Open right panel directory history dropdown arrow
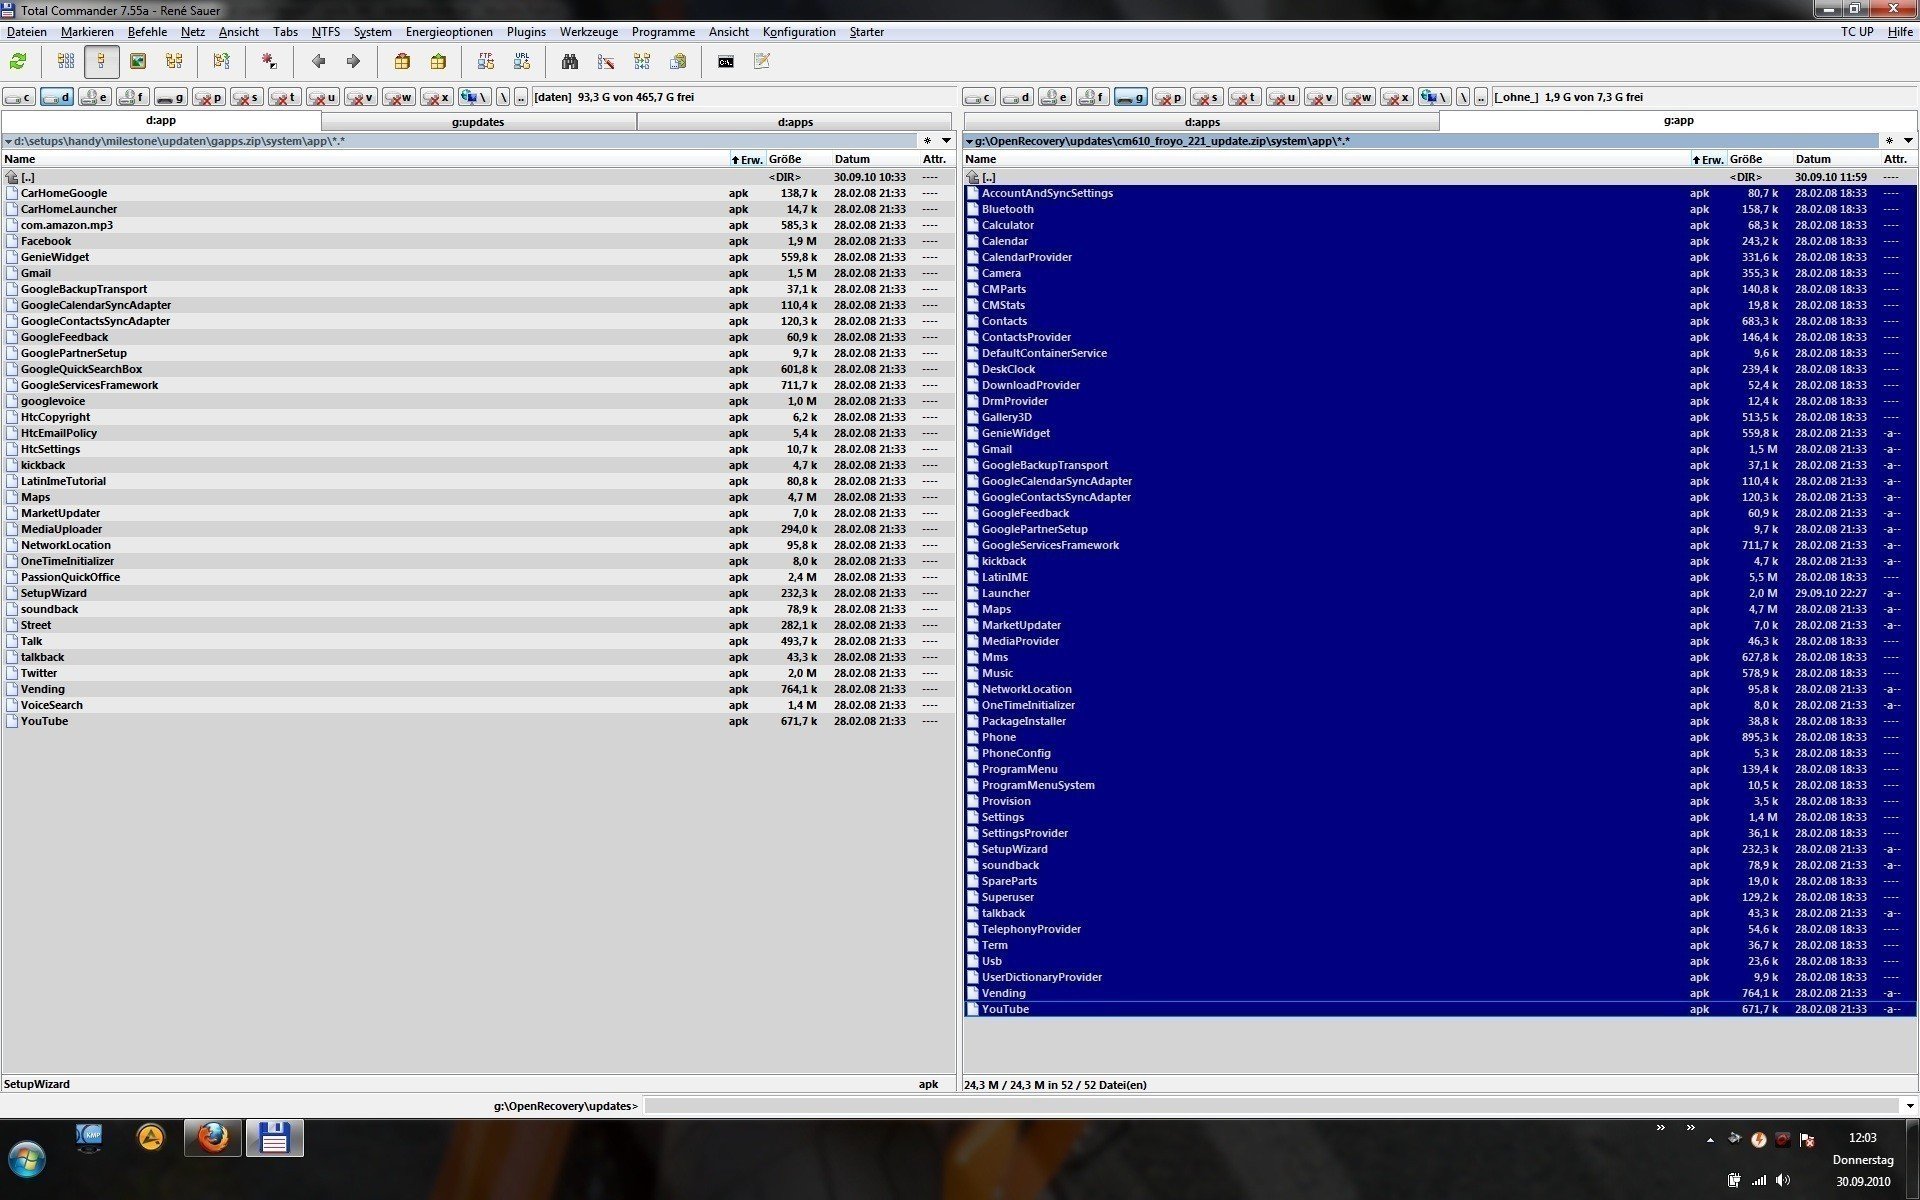This screenshot has width=1920, height=1200. pos(1908,141)
